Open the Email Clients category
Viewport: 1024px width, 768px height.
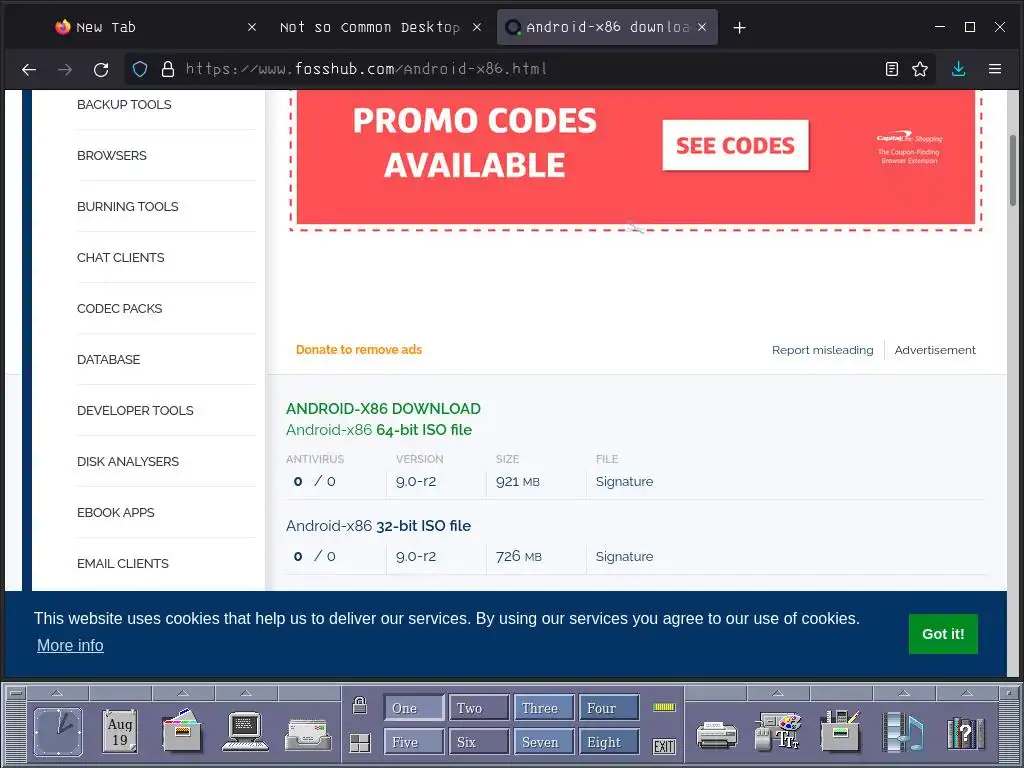coord(123,563)
